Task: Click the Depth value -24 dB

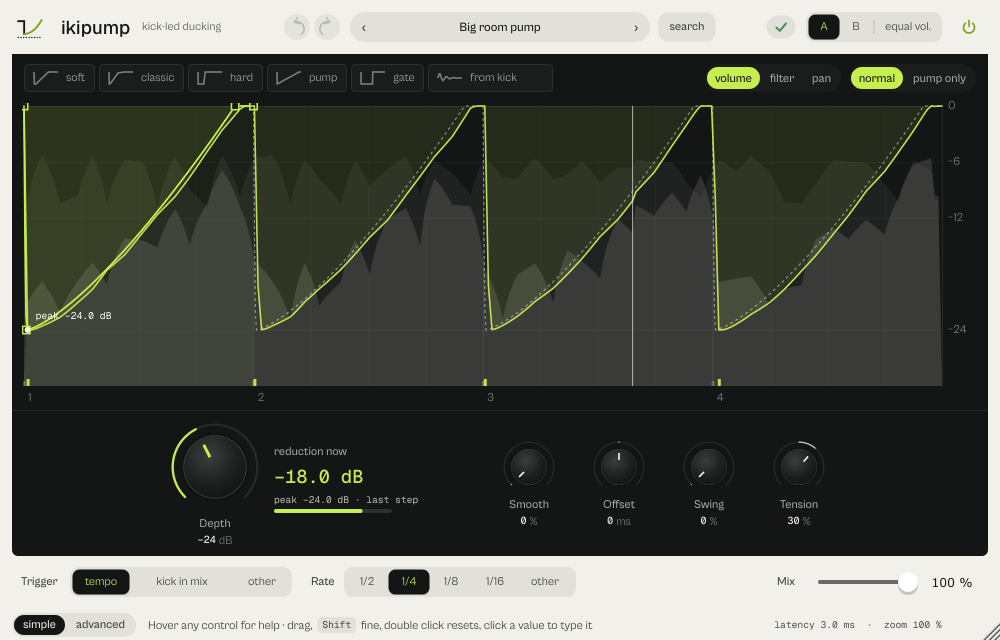Action: point(215,540)
